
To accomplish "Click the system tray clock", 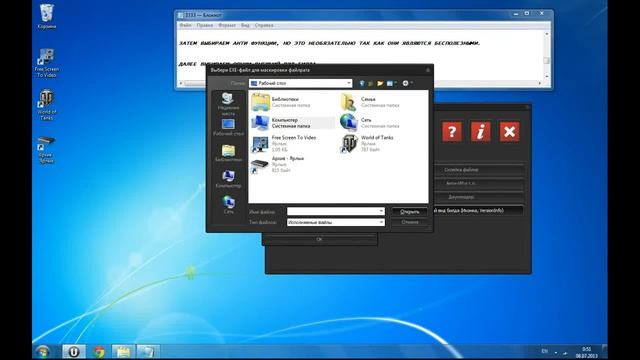I will coord(587,353).
